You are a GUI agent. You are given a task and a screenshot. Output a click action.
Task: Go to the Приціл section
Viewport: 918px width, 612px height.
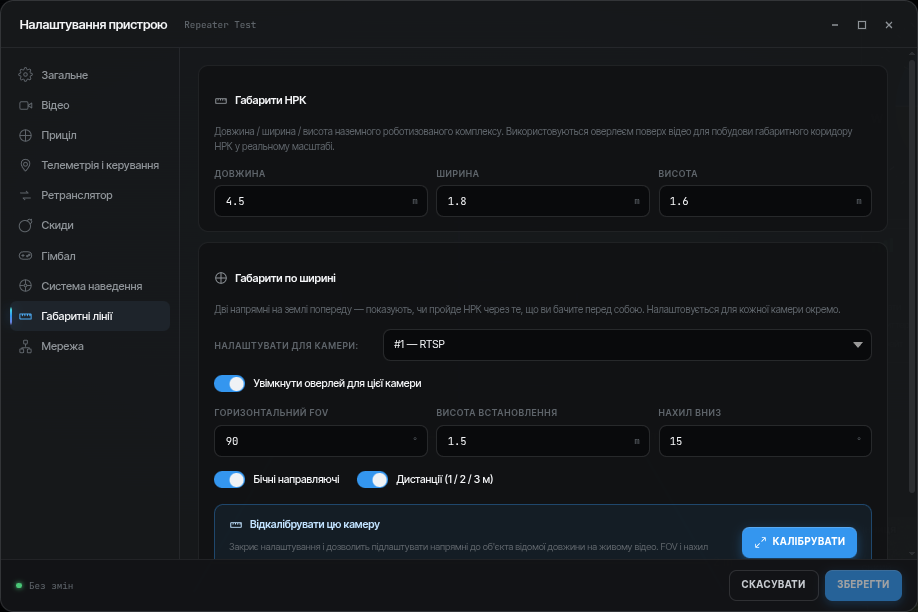(90, 135)
